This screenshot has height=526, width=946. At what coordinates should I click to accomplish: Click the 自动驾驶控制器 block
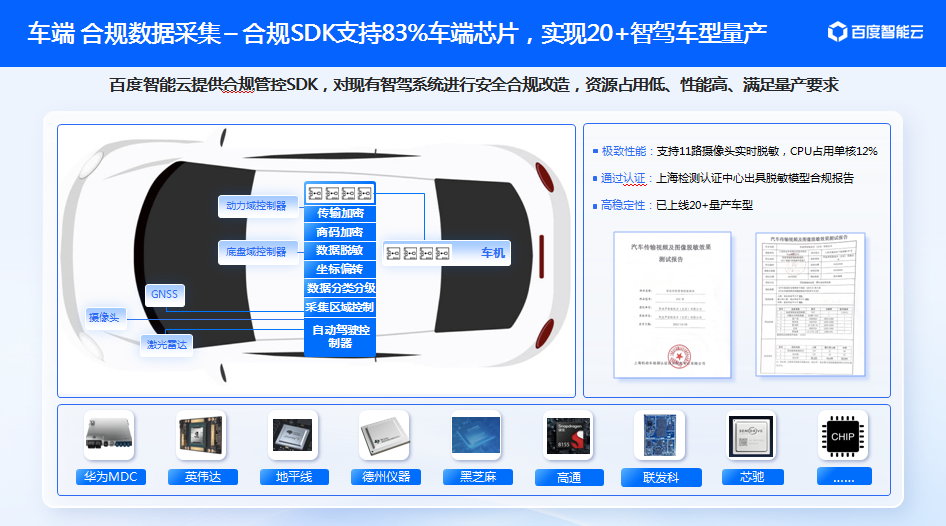click(340, 337)
